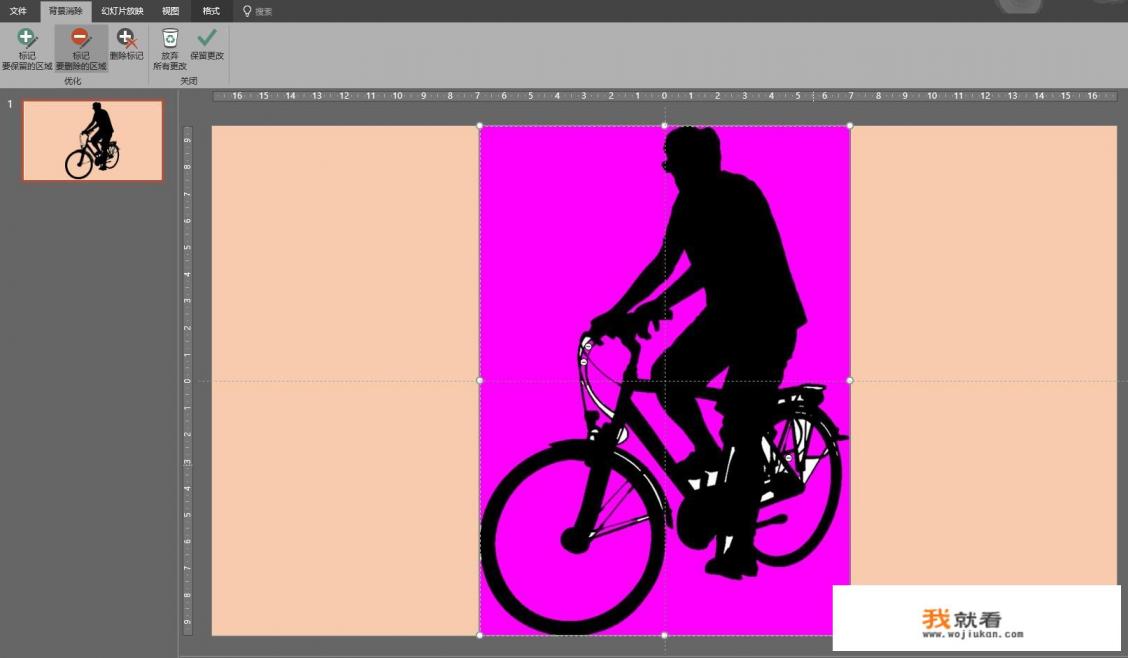Click the removal mark inside the rear wheel
The image size is (1128, 658).
[x=788, y=457]
